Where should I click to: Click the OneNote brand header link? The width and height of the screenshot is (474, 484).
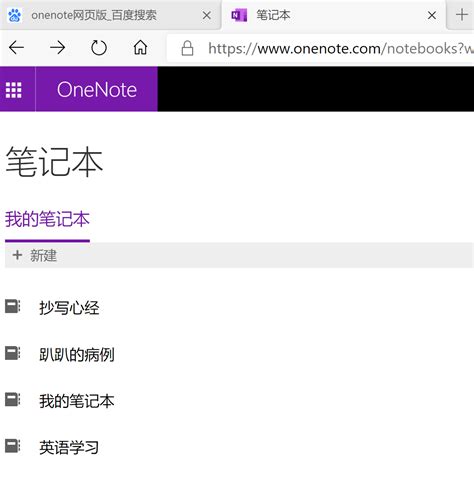(x=97, y=90)
